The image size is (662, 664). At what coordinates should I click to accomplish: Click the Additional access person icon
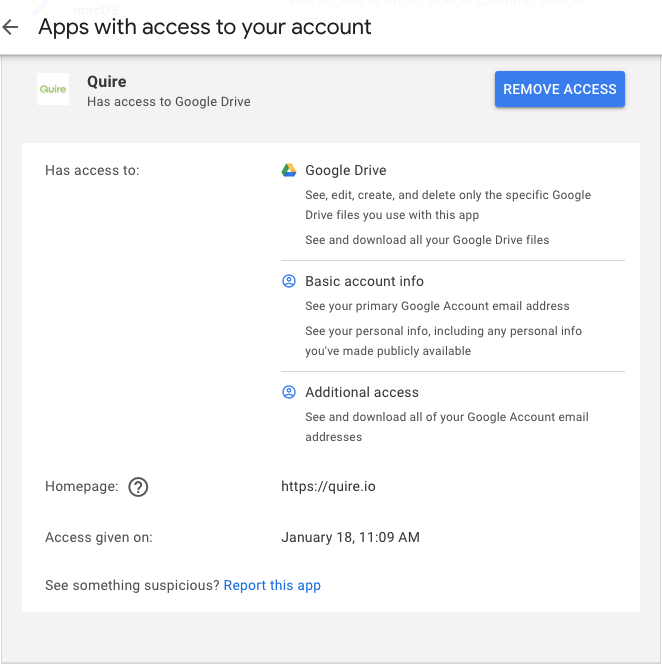tap(289, 392)
